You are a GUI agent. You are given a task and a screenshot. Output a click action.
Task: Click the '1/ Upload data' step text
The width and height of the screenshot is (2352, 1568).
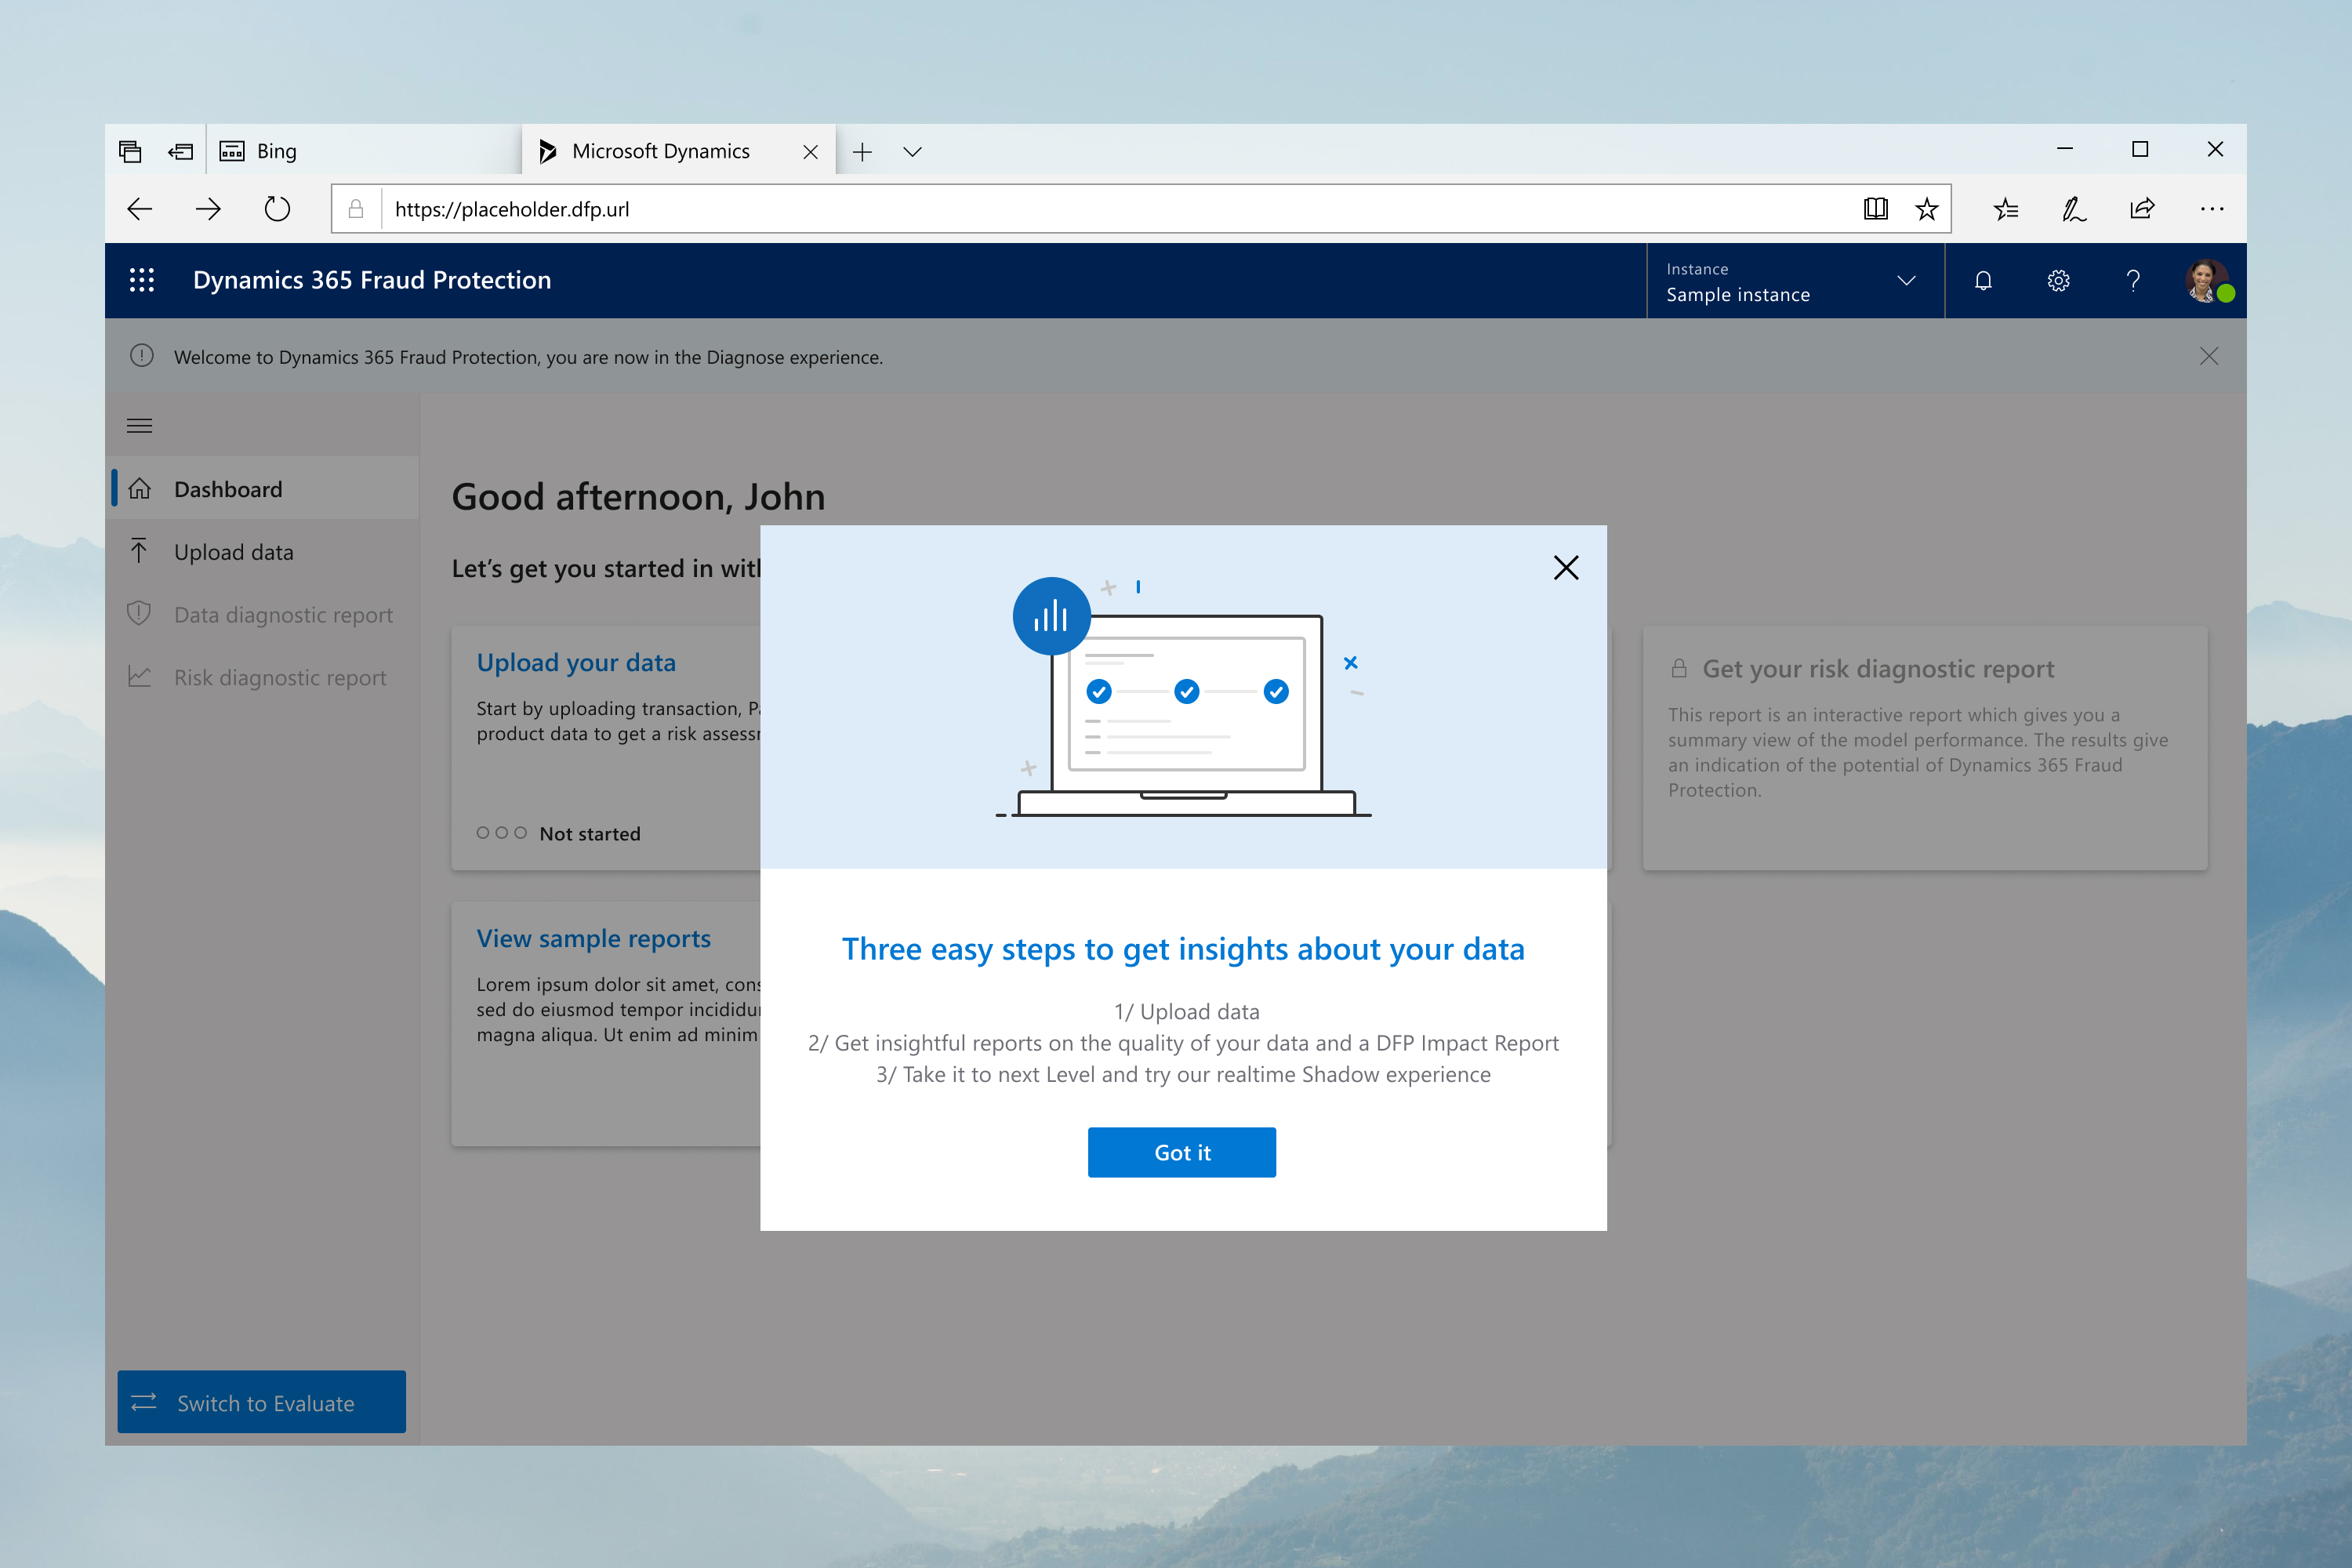[1186, 1012]
